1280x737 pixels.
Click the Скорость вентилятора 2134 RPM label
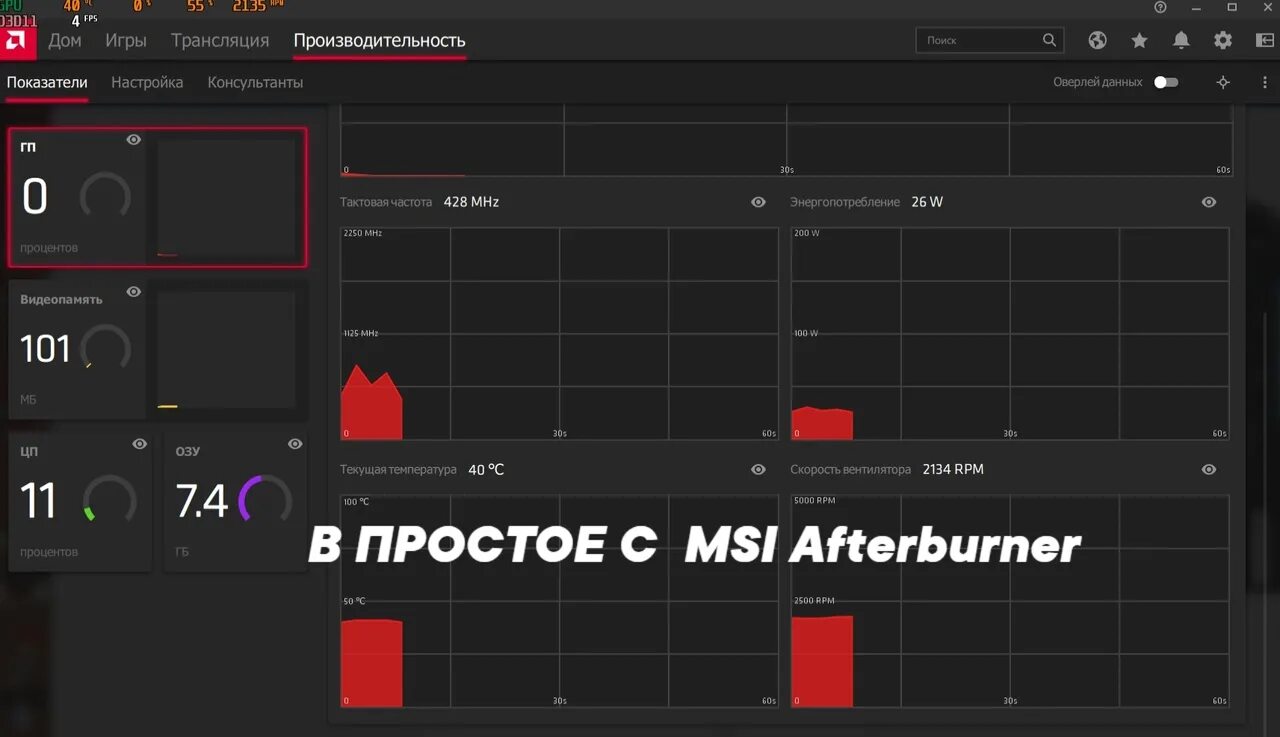(x=887, y=469)
